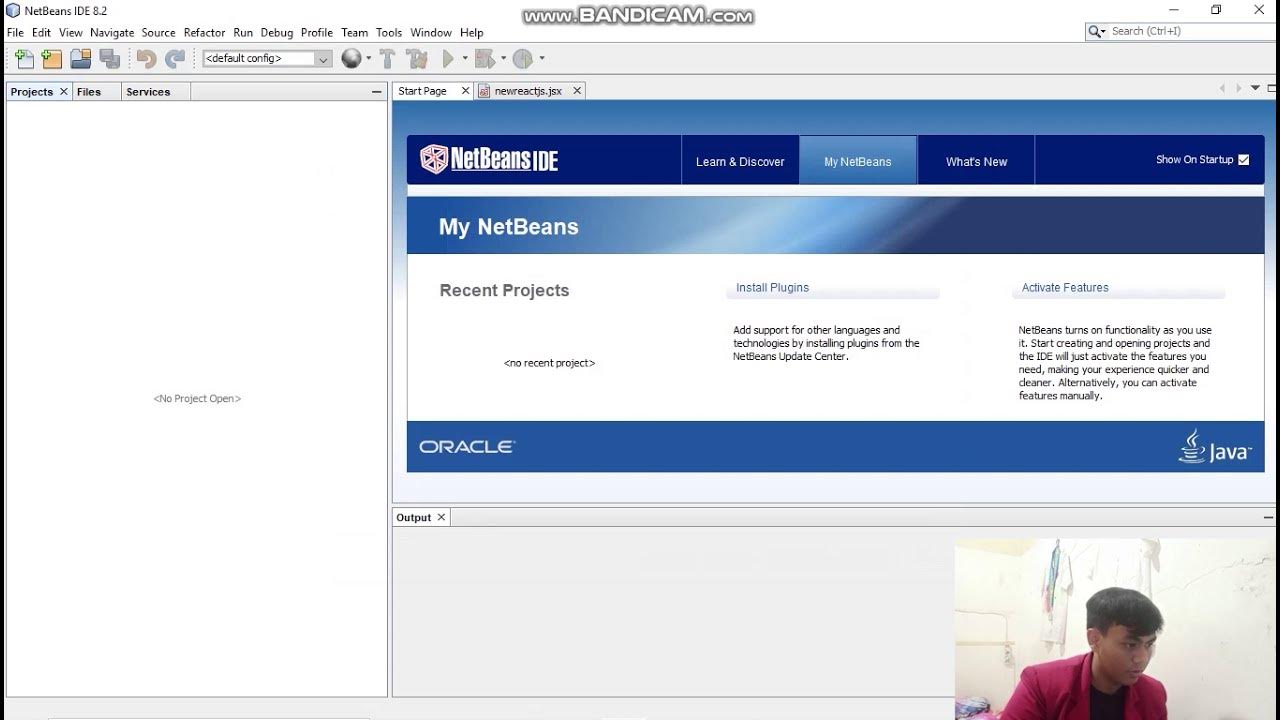Click the Install Plugins link
The height and width of the screenshot is (720, 1280).
(772, 288)
